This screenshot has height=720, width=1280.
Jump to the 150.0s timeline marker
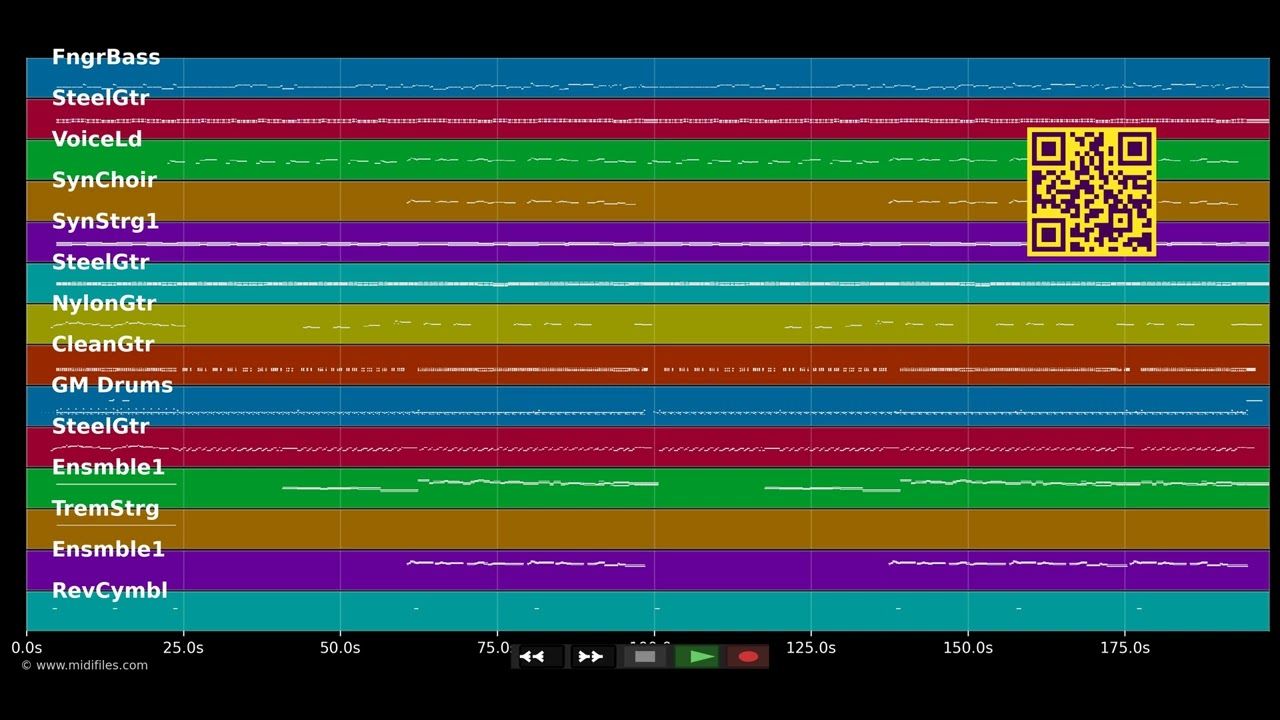(x=968, y=648)
